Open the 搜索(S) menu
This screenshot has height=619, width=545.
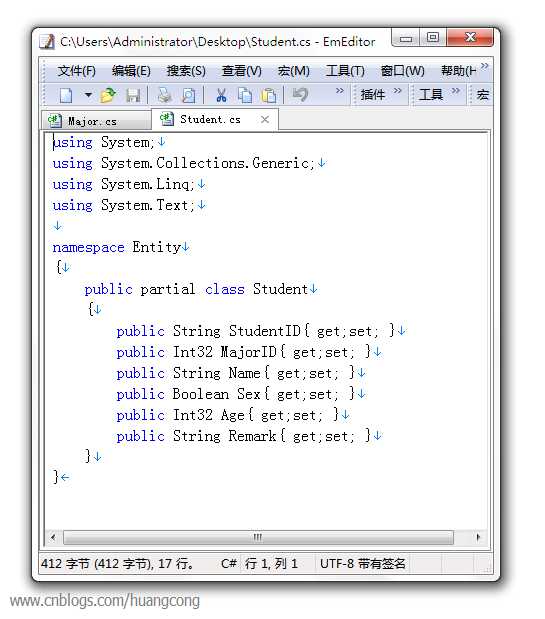(186, 71)
